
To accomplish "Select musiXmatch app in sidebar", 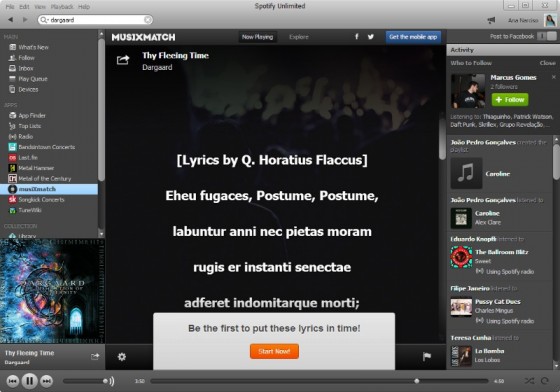I will [49, 189].
